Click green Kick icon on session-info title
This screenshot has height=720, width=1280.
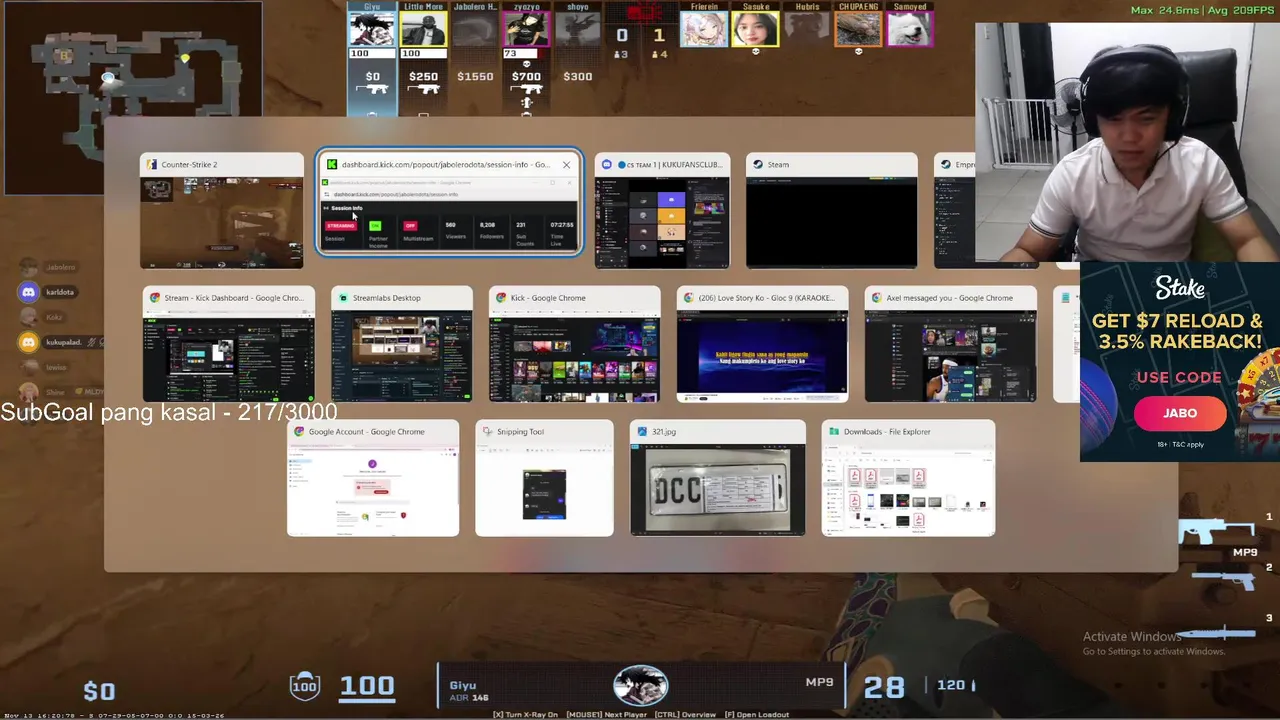[x=332, y=164]
